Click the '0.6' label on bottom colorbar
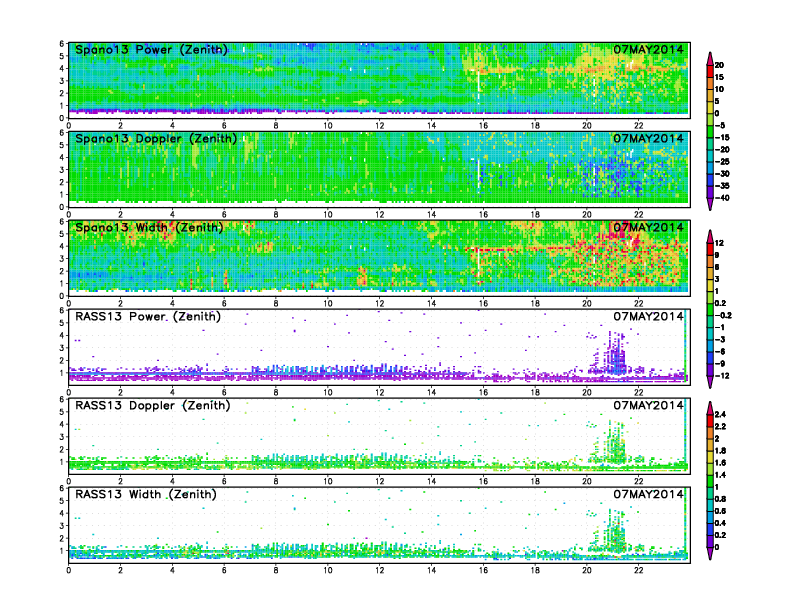The width and height of the screenshot is (792, 612). [x=720, y=511]
